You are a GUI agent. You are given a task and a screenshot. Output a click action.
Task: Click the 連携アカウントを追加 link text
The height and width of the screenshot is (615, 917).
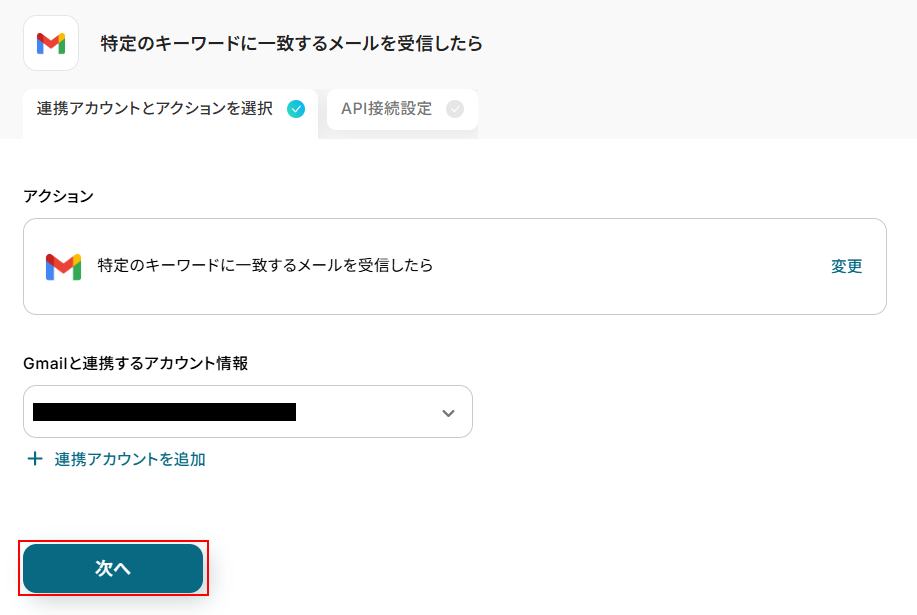(x=130, y=459)
